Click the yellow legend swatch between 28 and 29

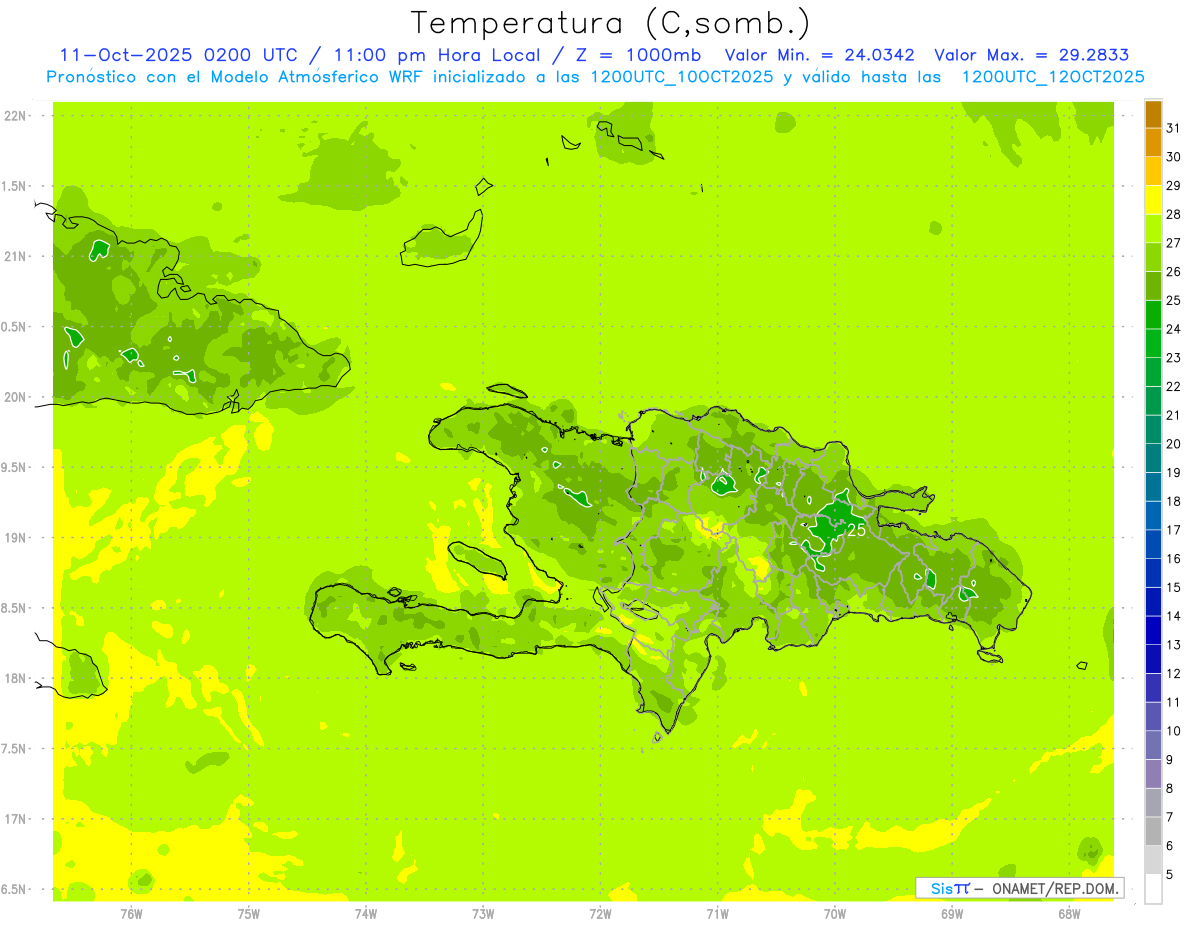click(x=1153, y=200)
